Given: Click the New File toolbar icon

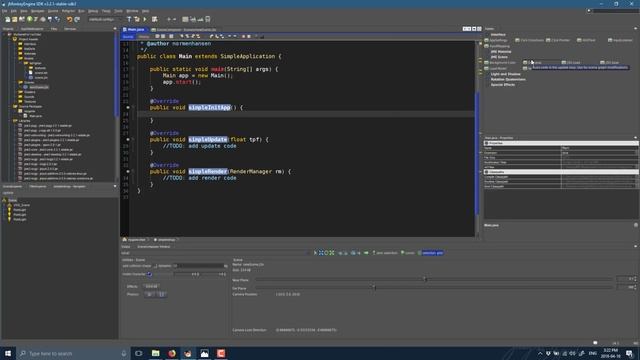Looking at the screenshot, I should 8,19.
